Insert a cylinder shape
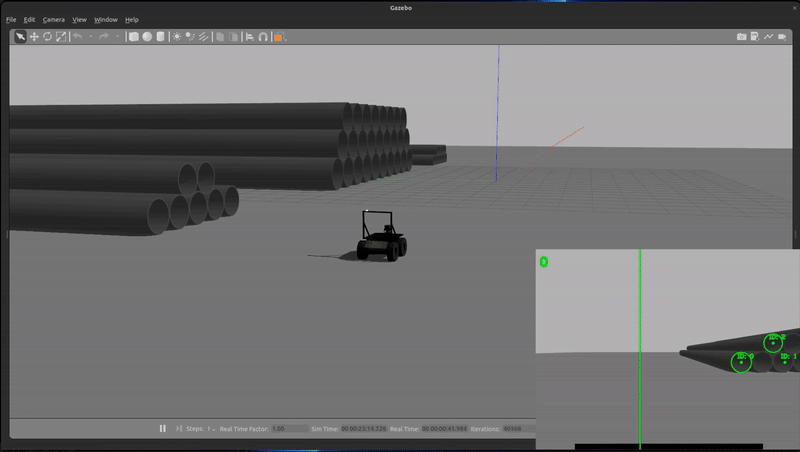The width and height of the screenshot is (800, 452). point(160,37)
